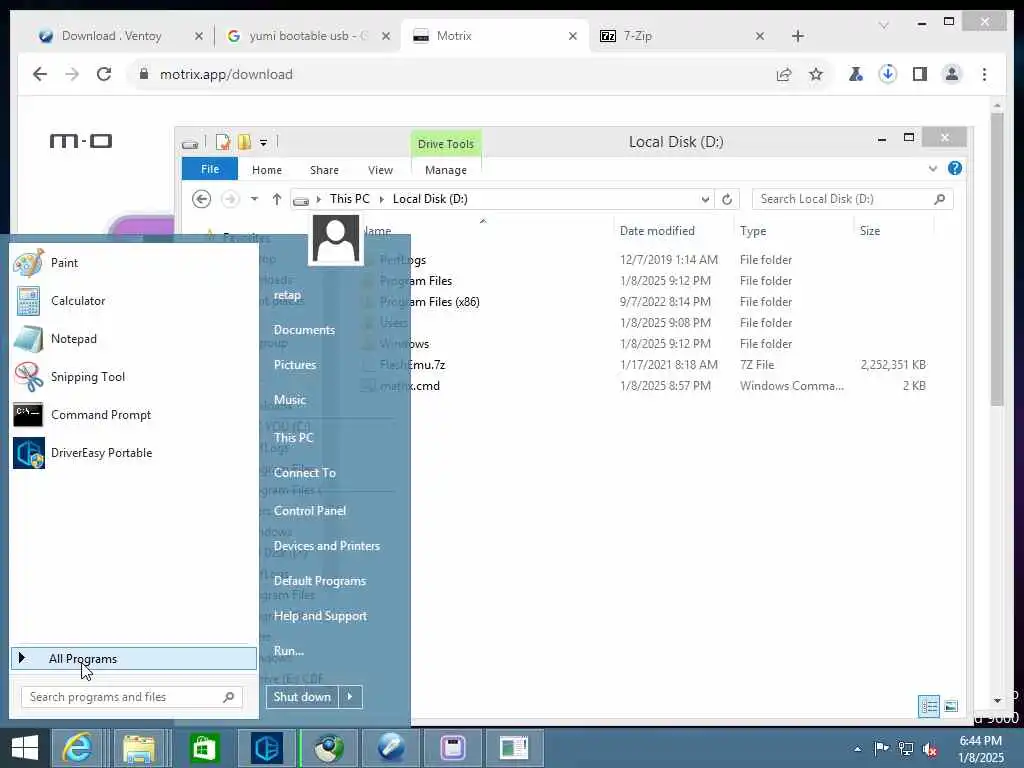Open the address path history dropdown
1024x768 pixels.
coord(705,199)
